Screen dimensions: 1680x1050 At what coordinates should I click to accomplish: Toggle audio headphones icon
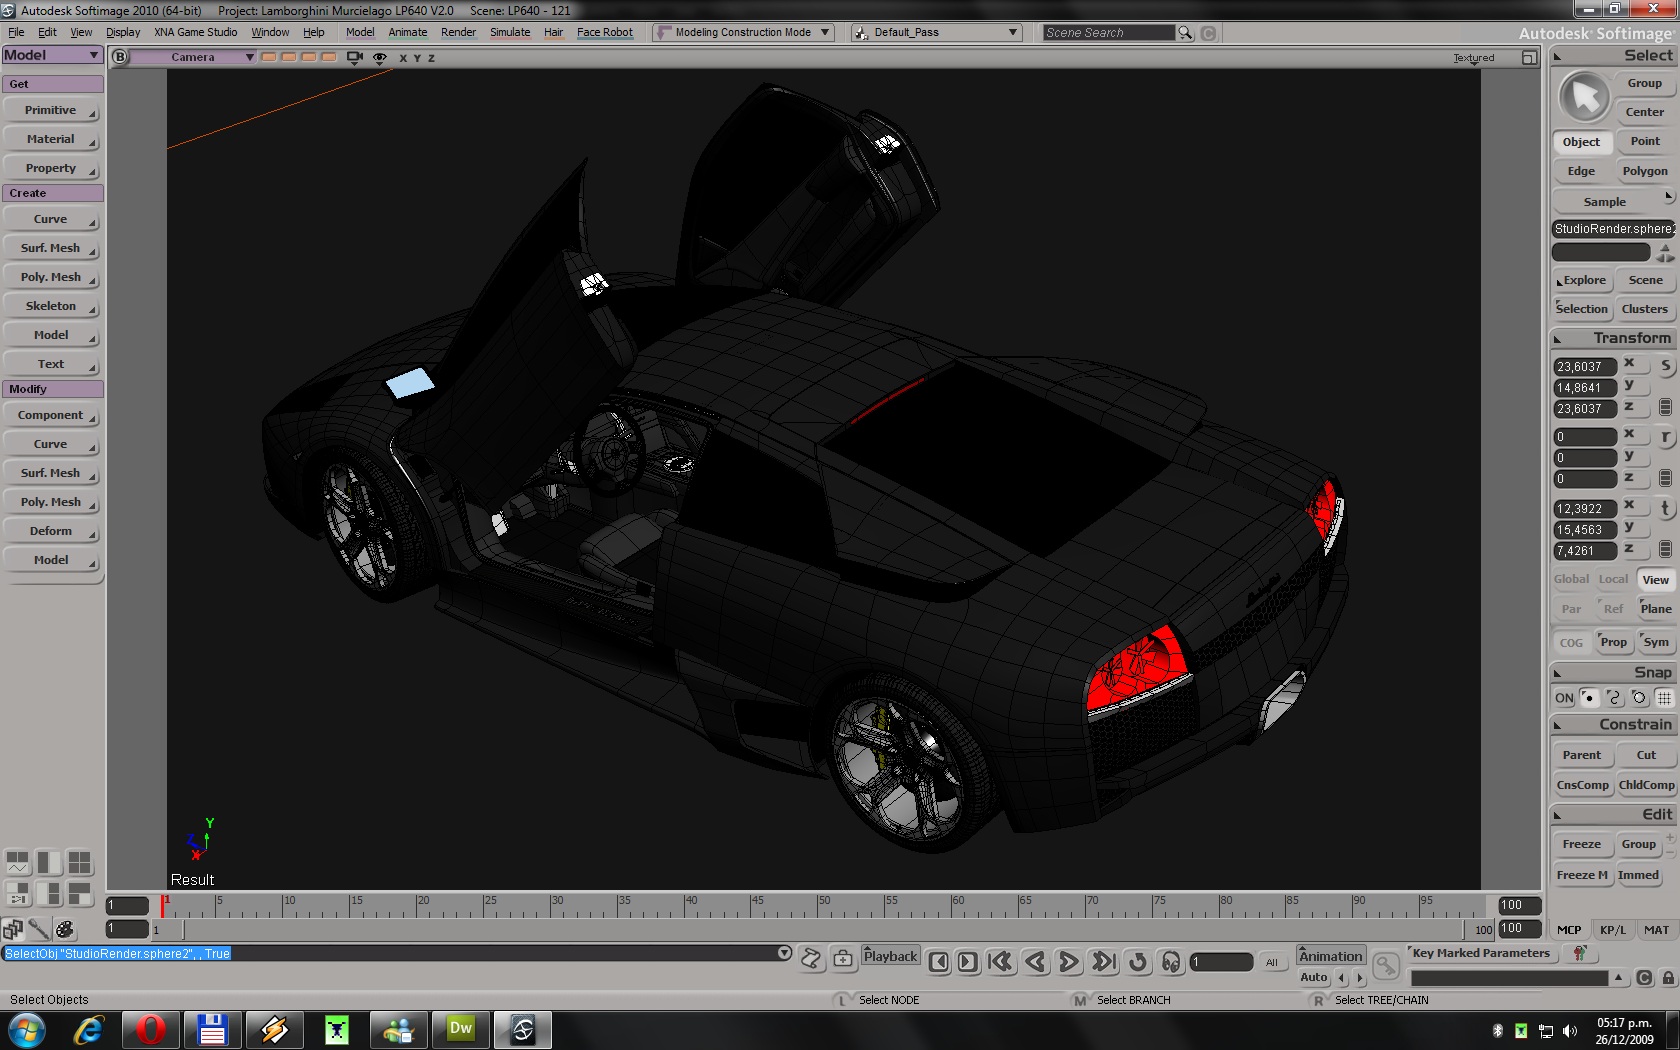pyautogui.click(x=1171, y=962)
